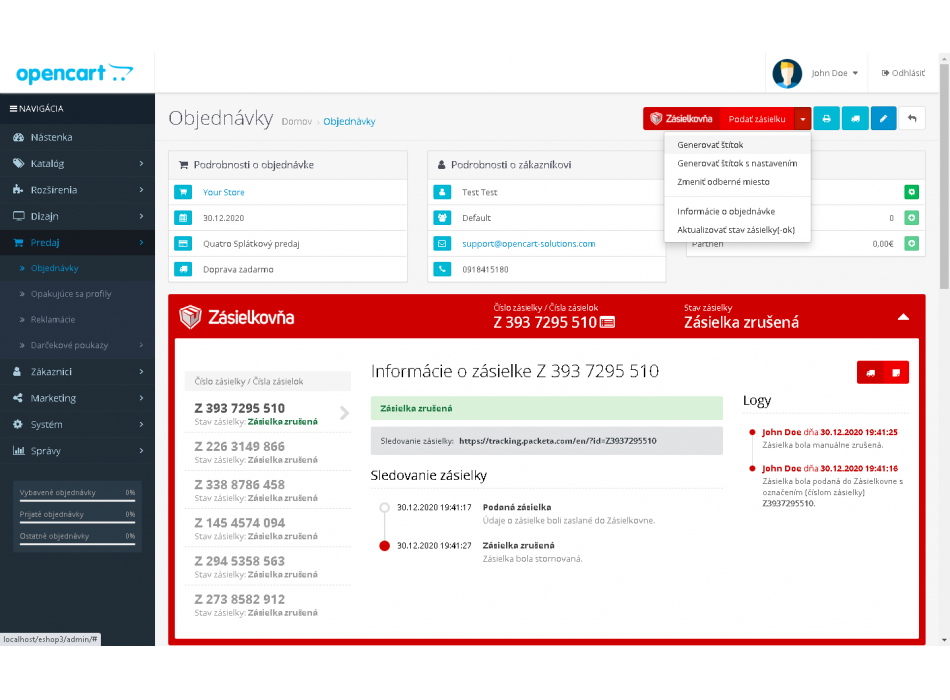This screenshot has width=950, height=700.
Task: Click the green plus button beside value 0
Action: click(911, 218)
